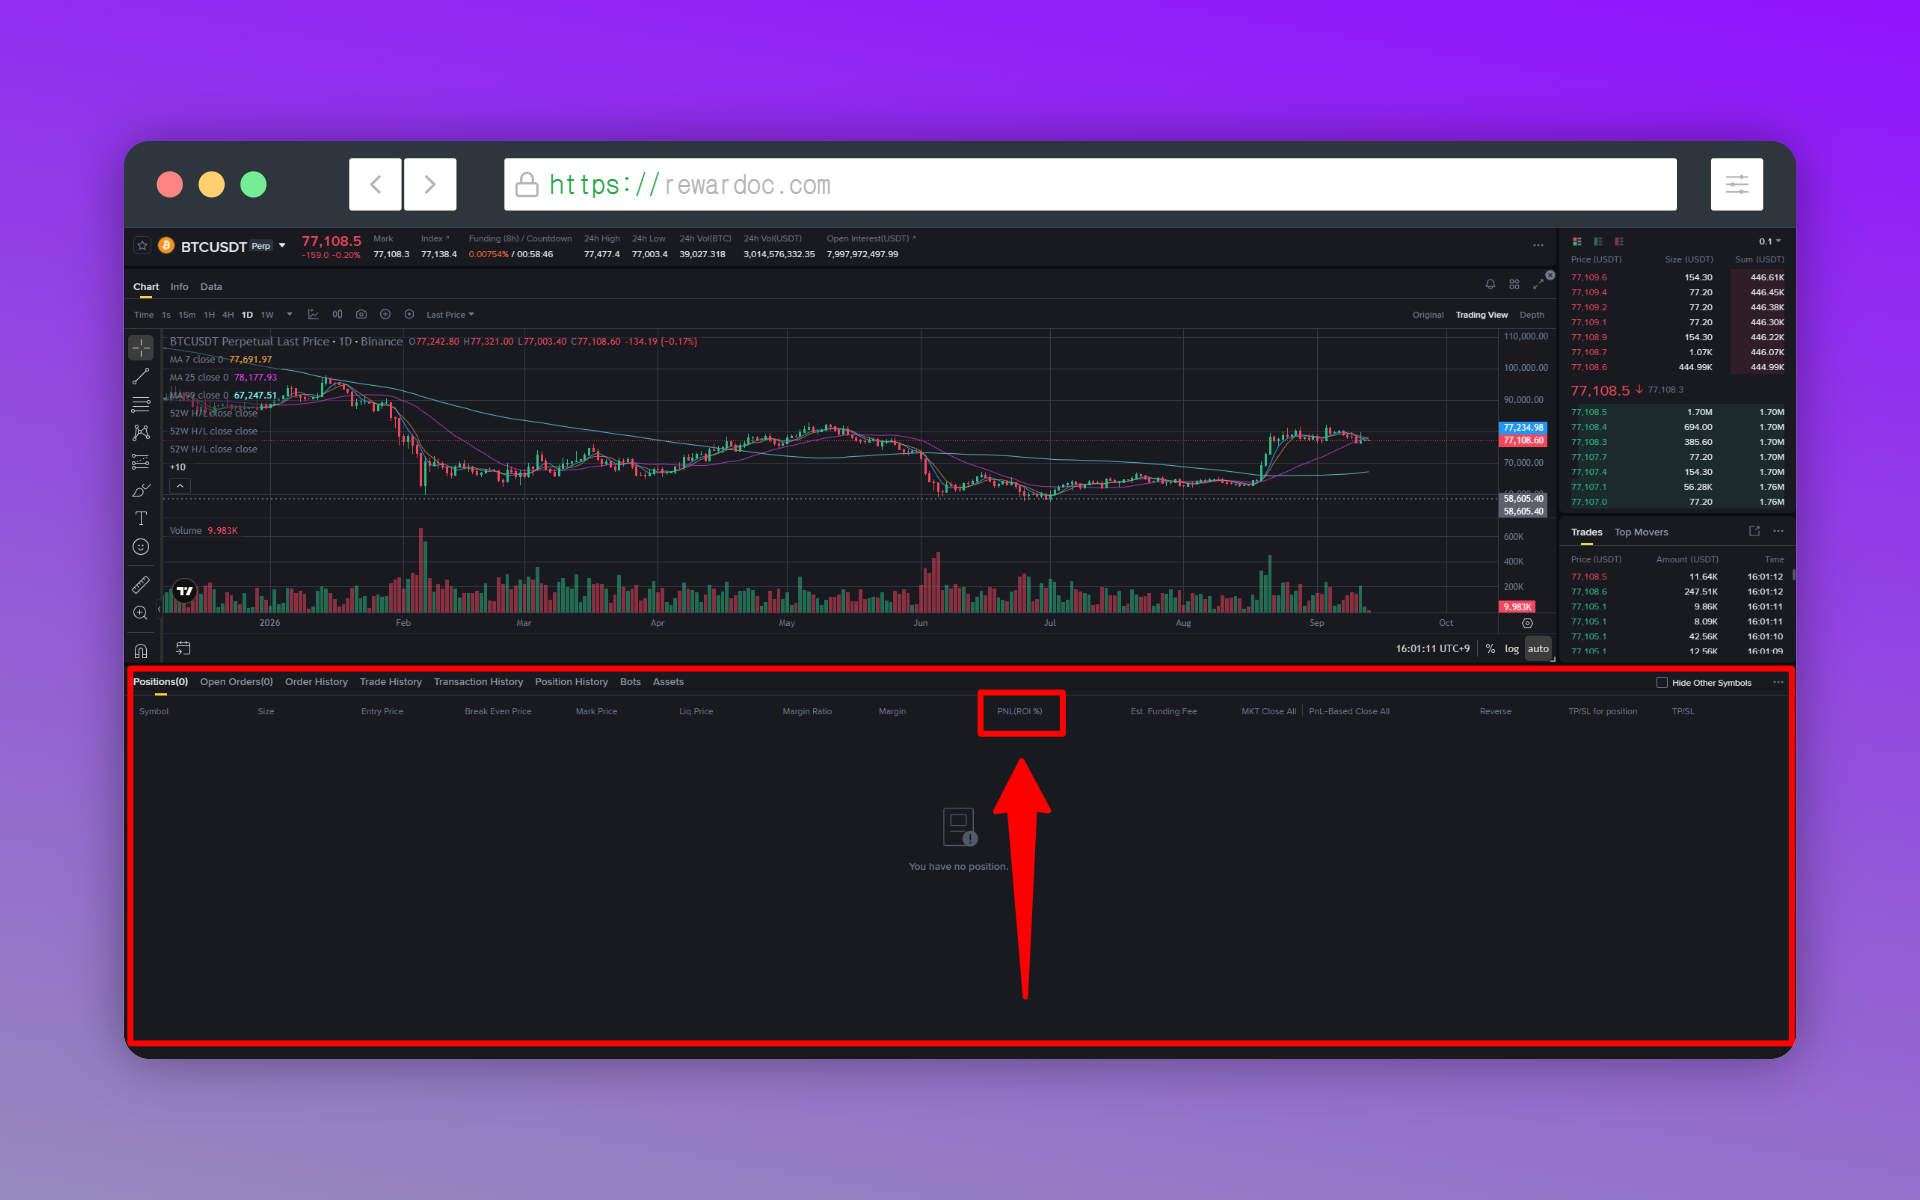1920x1200 pixels.
Task: Click MKT Close All
Action: (1268, 712)
